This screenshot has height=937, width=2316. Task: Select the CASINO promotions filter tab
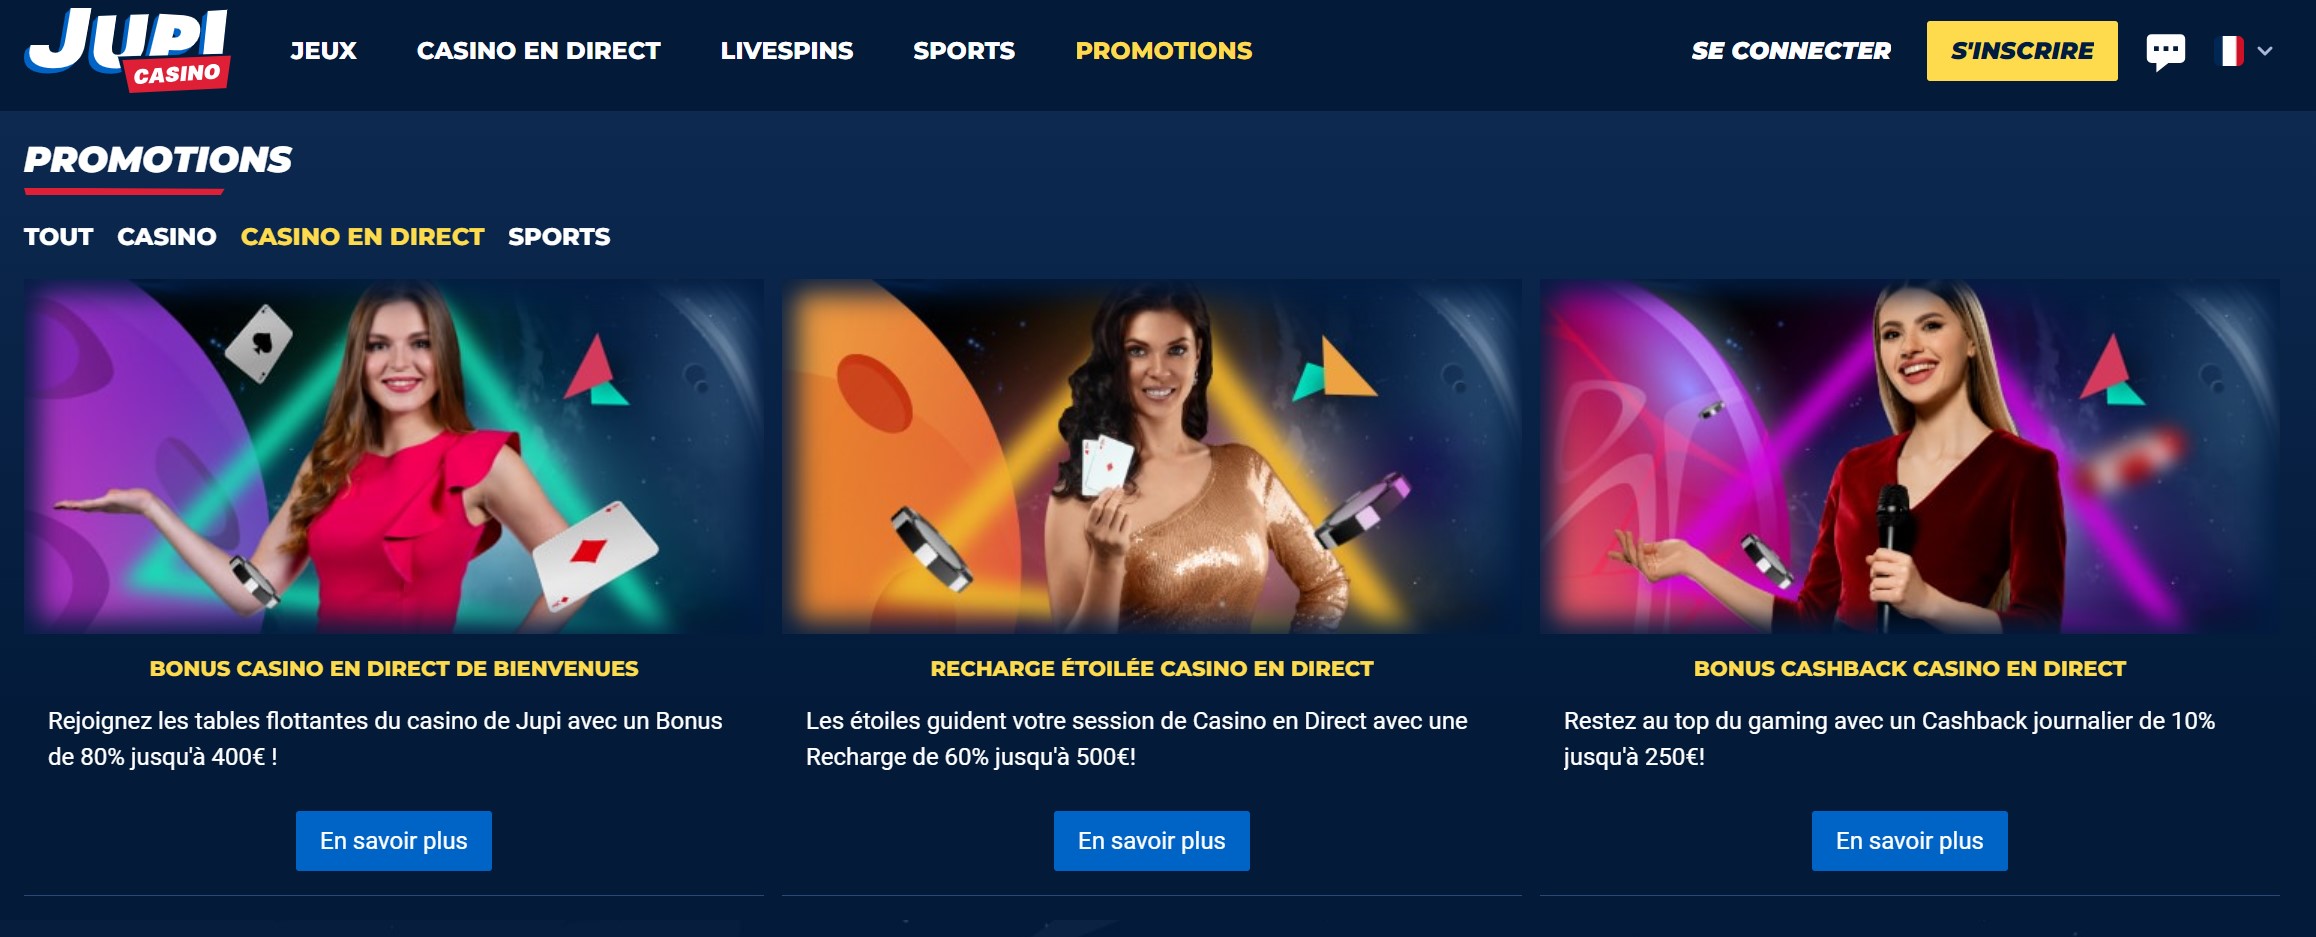(x=167, y=237)
